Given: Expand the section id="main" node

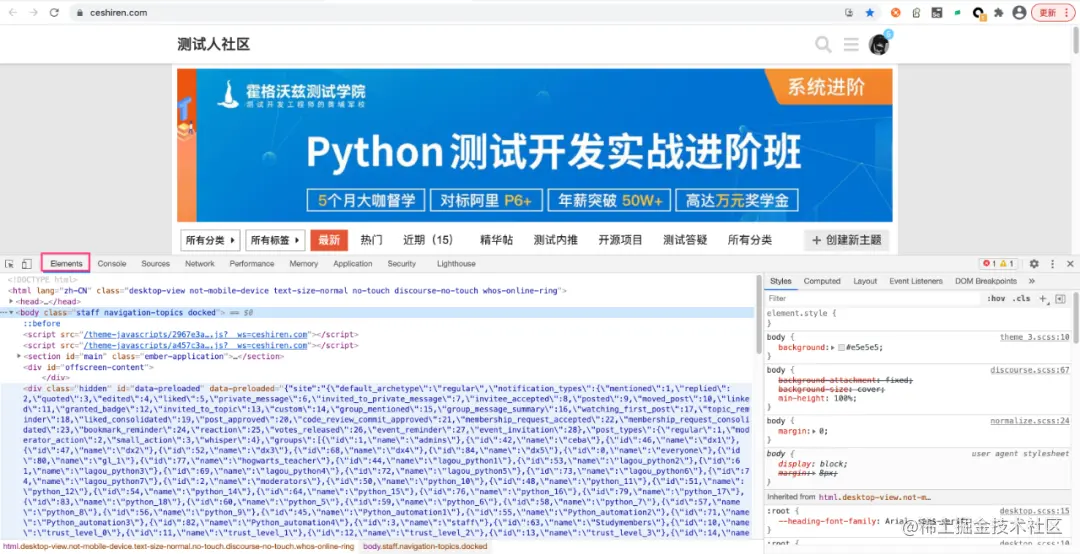Looking at the screenshot, I should point(19,356).
